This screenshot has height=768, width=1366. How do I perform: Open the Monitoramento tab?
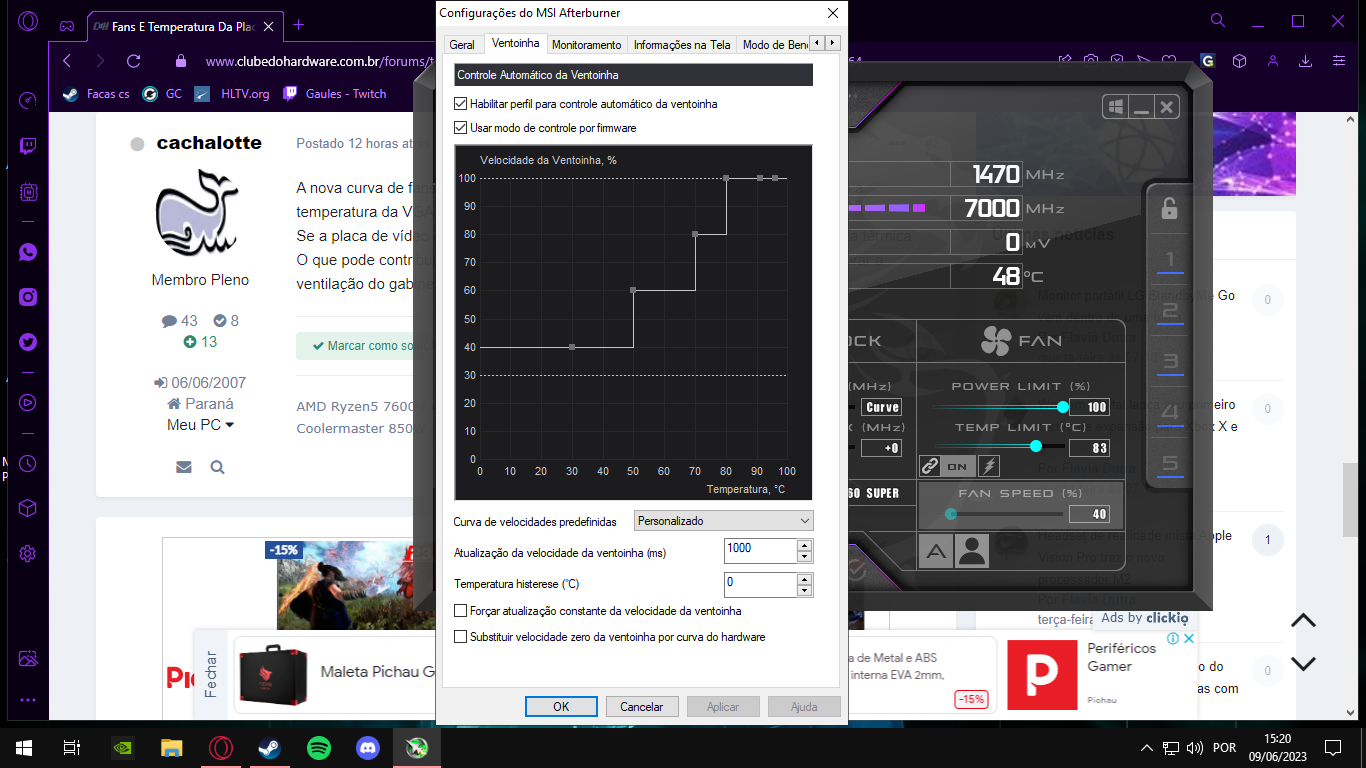click(x=587, y=45)
